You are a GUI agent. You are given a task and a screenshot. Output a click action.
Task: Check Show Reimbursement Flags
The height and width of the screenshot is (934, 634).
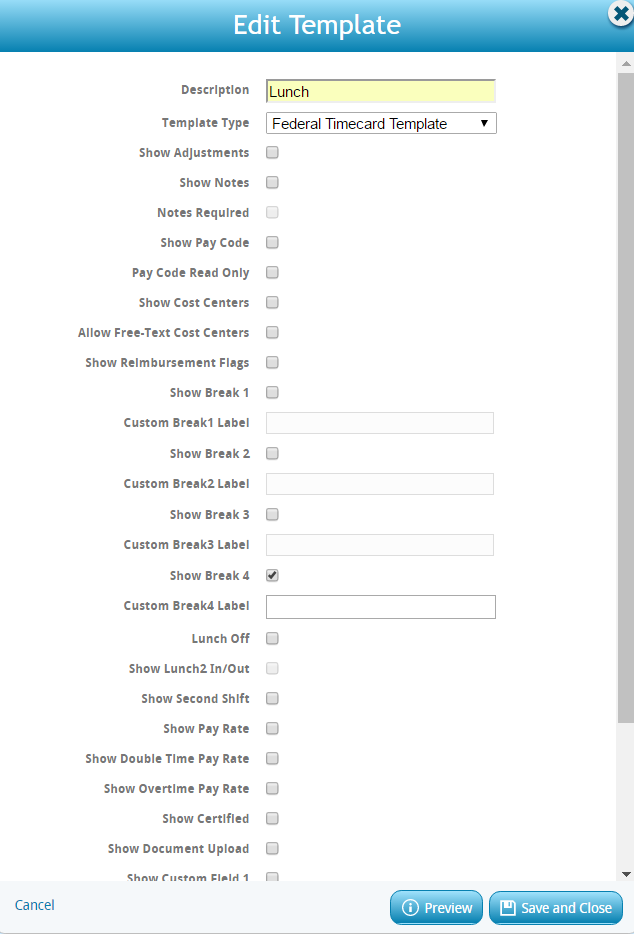tap(272, 363)
